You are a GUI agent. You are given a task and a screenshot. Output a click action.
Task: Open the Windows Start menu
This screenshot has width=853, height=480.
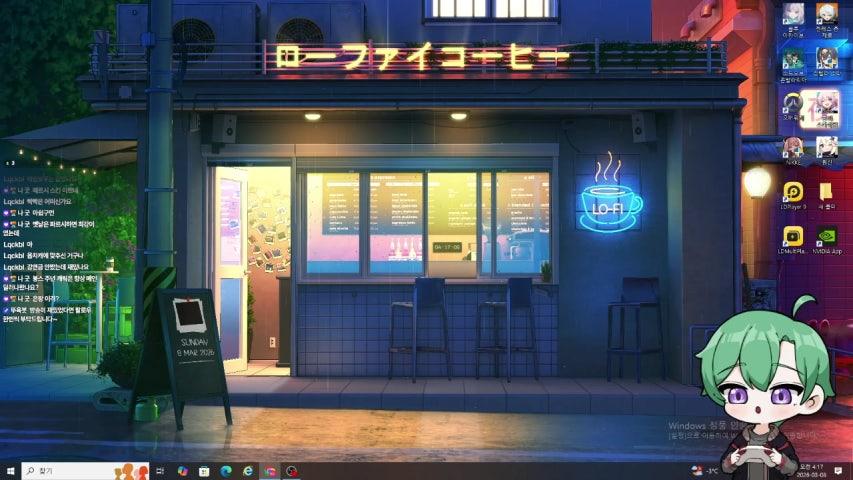coord(10,471)
